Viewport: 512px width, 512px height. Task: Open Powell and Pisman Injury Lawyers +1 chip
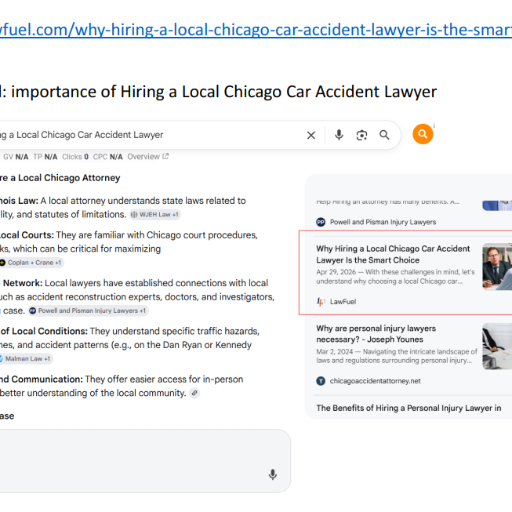point(88,311)
